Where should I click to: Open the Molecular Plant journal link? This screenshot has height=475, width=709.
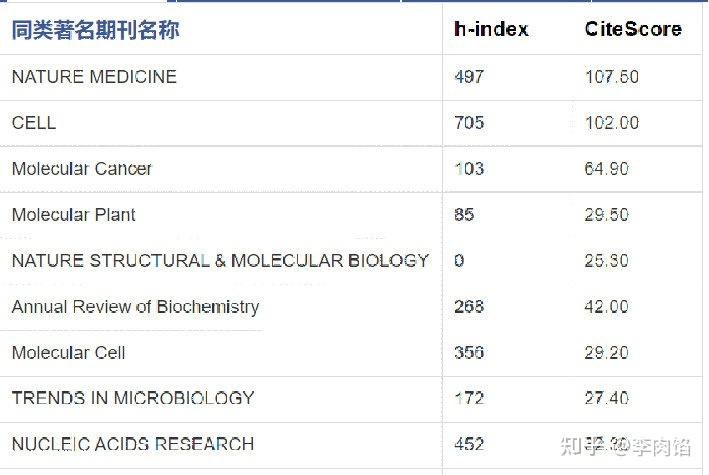(x=74, y=215)
